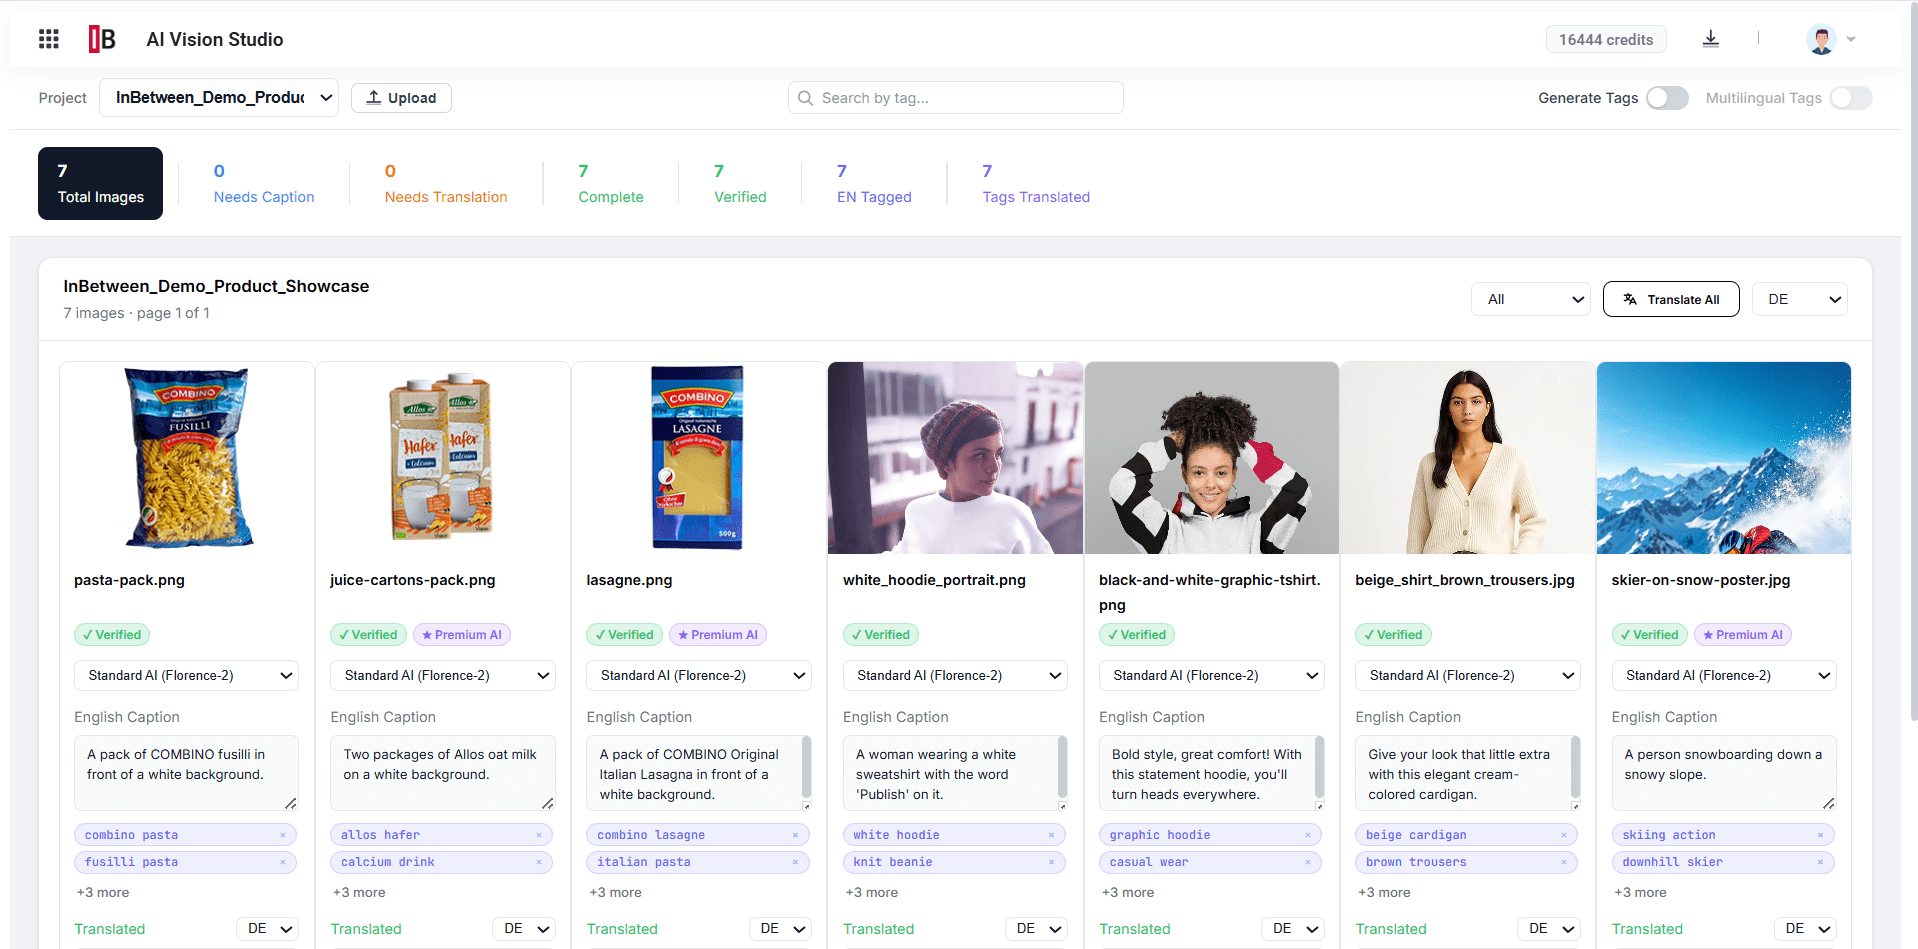The image size is (1918, 949).
Task: Open AI model dropdown for skier-on-snow-poster.jpg
Action: [x=1724, y=676]
